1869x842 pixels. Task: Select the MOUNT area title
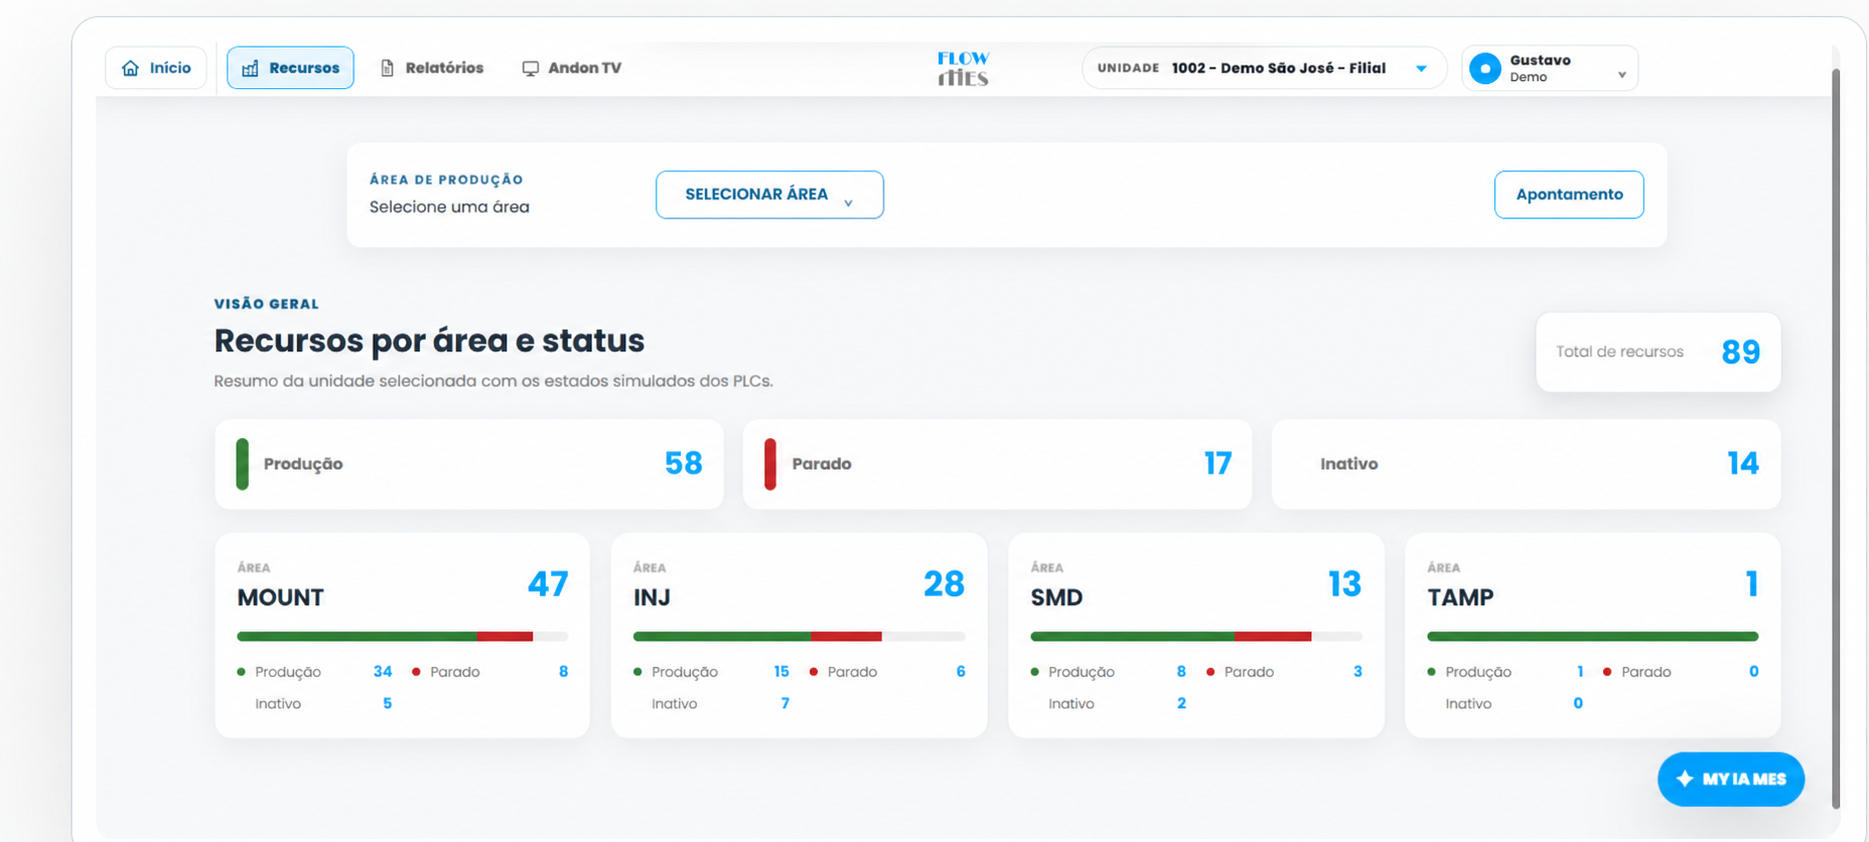pos(280,598)
